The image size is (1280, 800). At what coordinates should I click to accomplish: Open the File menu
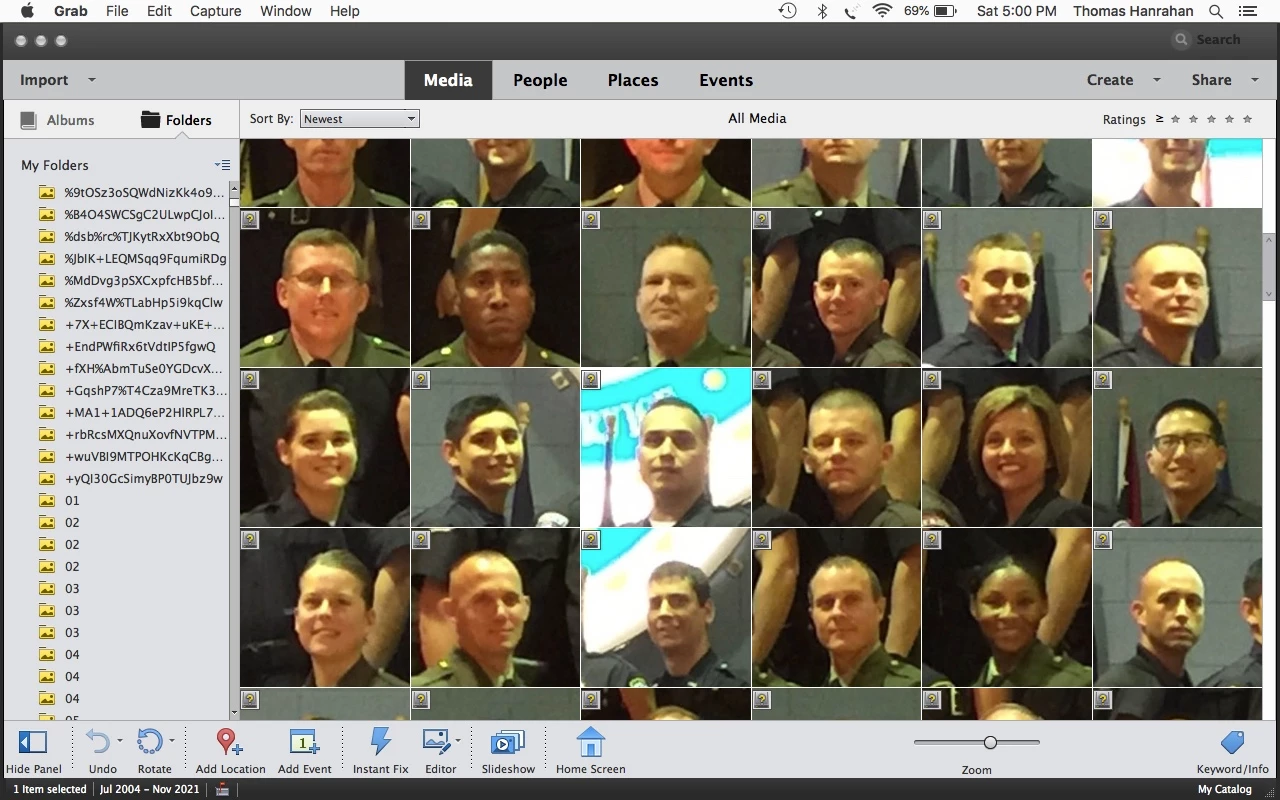(x=117, y=11)
